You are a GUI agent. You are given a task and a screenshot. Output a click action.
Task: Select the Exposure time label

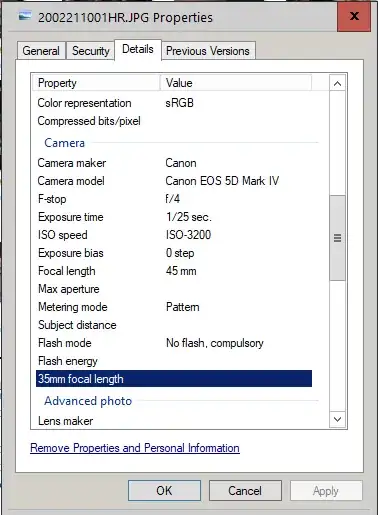point(71,217)
